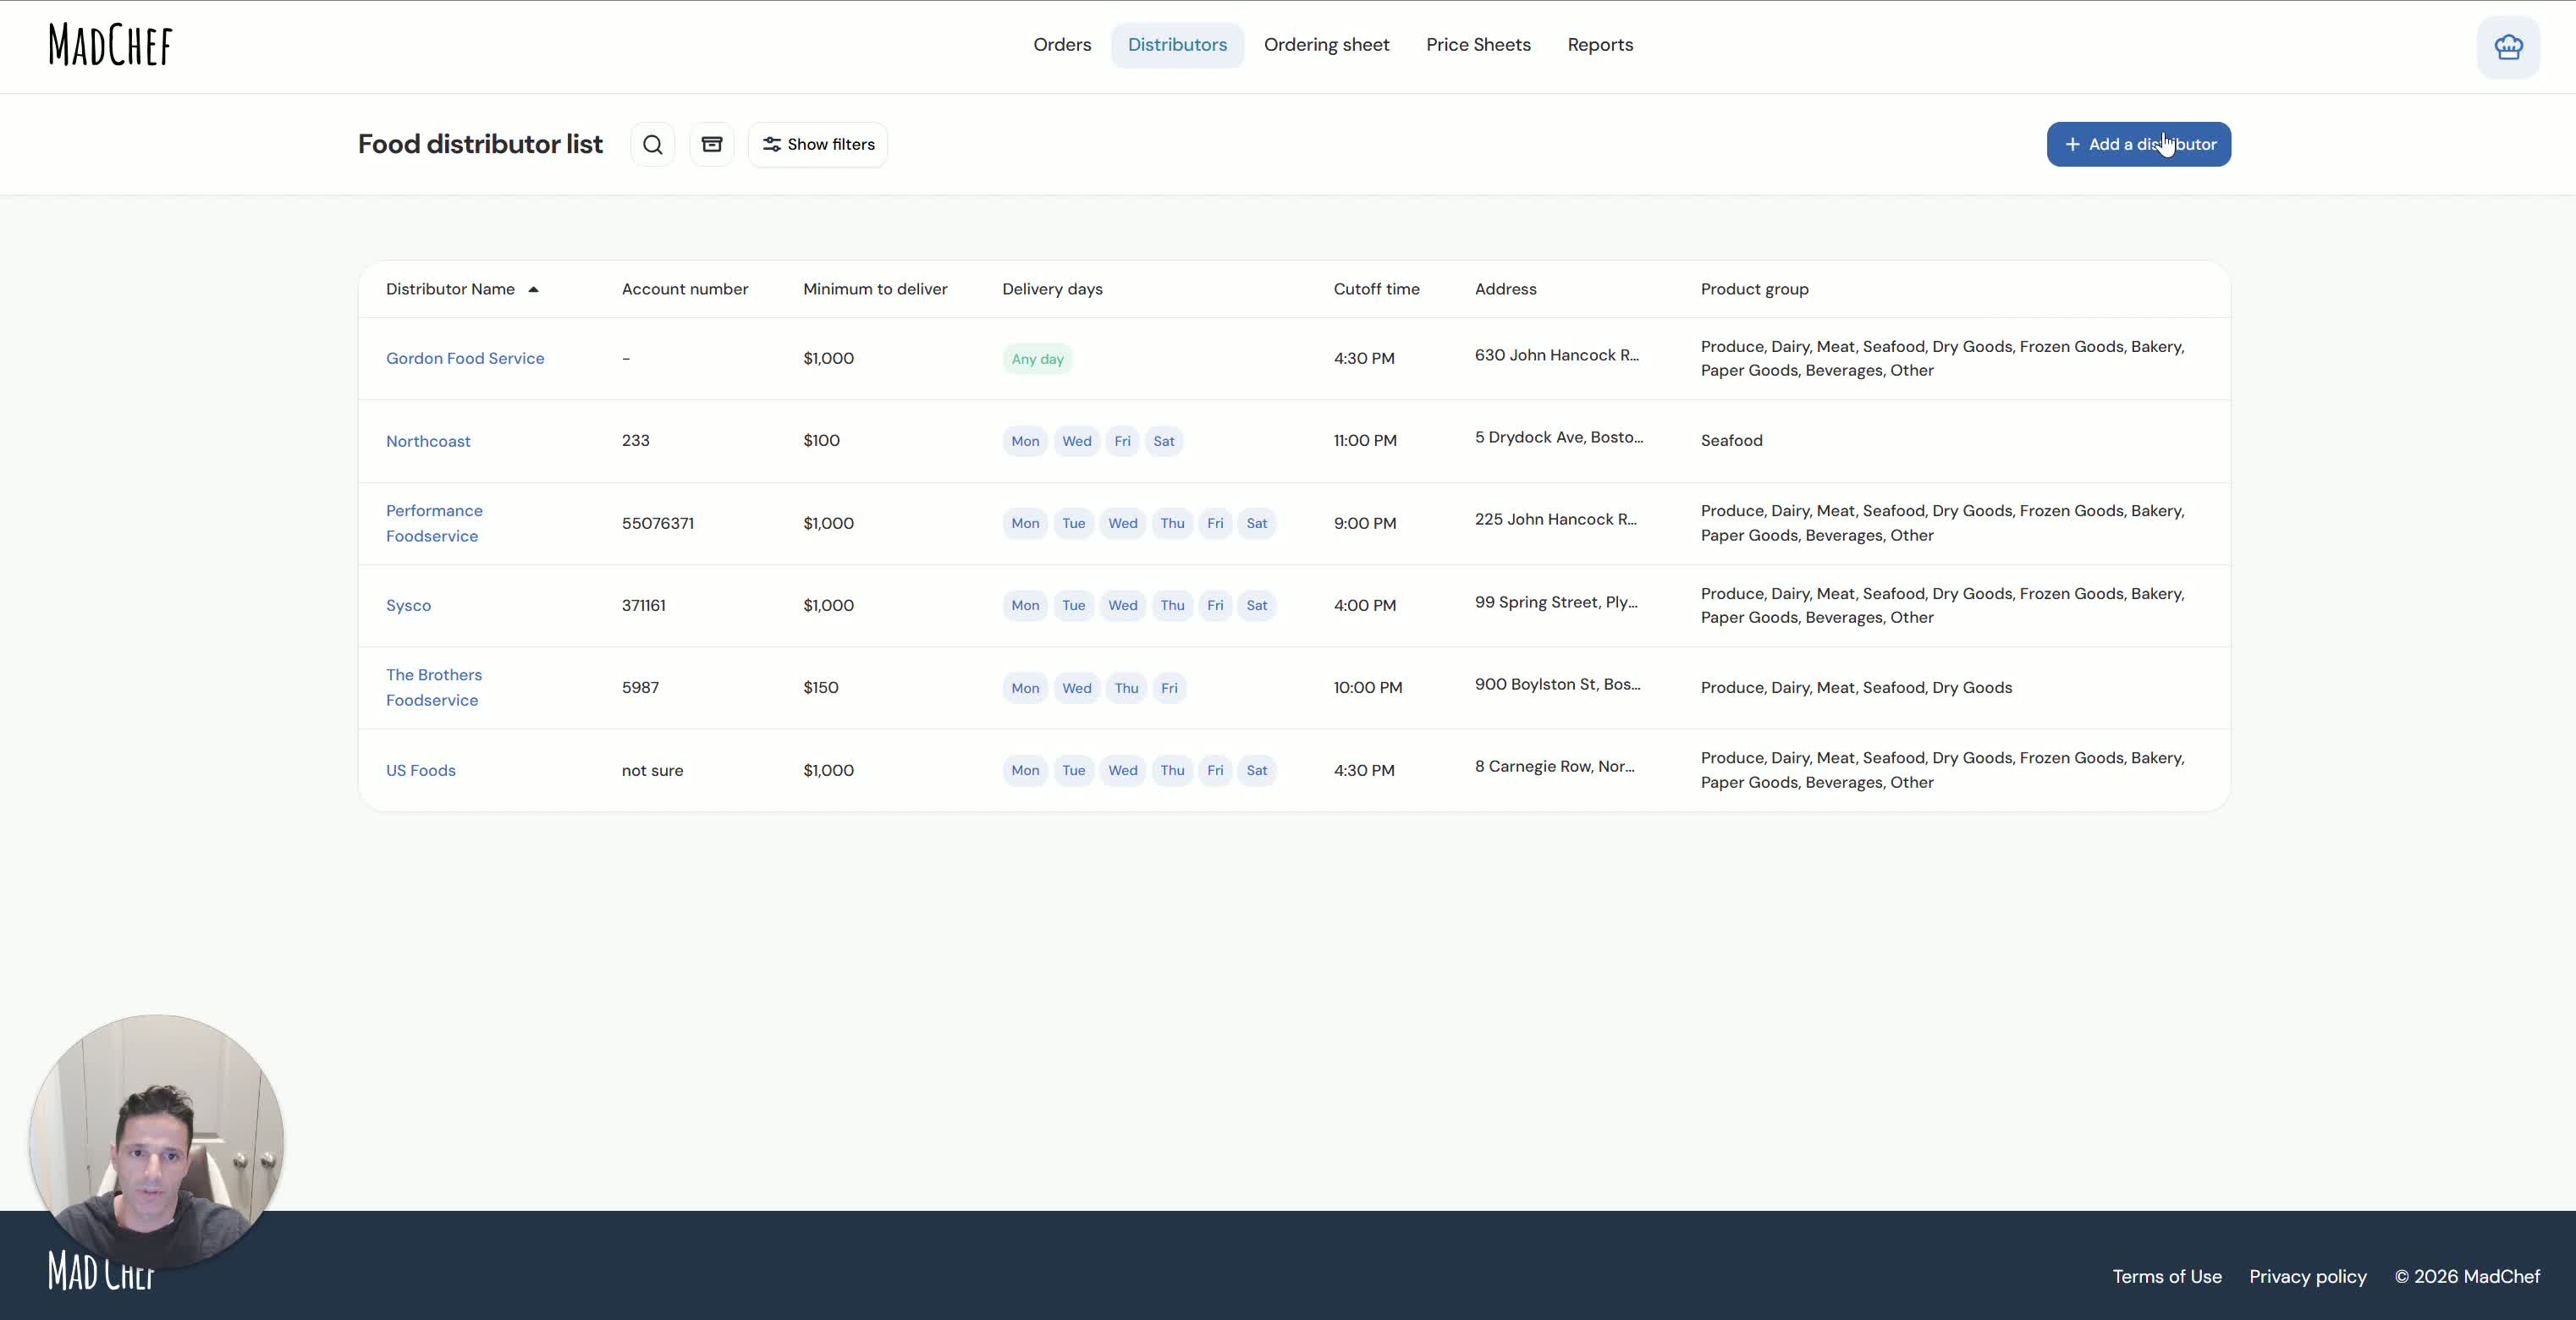Click Minimum to deliver column header
The image size is (2576, 1320).
[875, 290]
